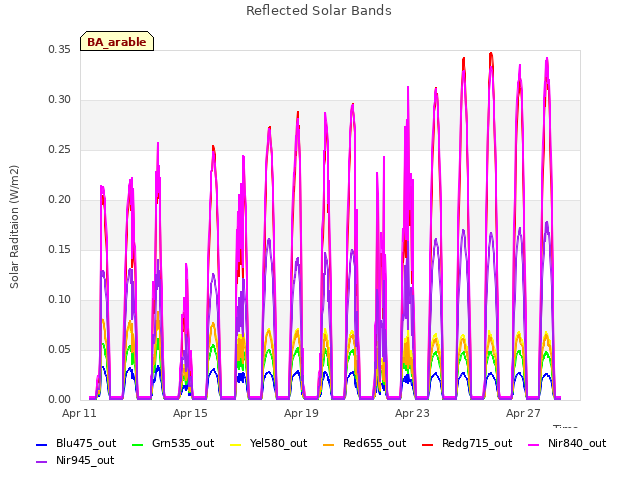
Task: Click the 0.20 y-axis tick label
Action: pyautogui.click(x=60, y=200)
